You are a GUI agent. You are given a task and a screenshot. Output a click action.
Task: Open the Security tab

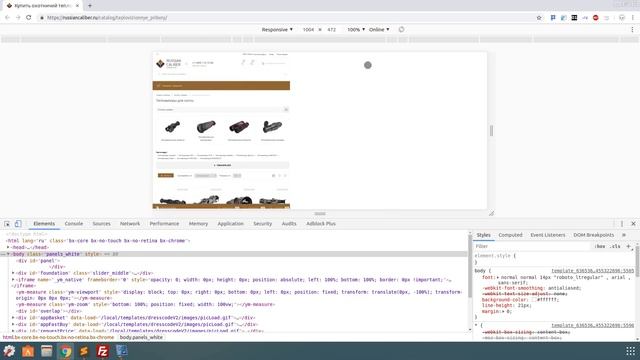[262, 224]
